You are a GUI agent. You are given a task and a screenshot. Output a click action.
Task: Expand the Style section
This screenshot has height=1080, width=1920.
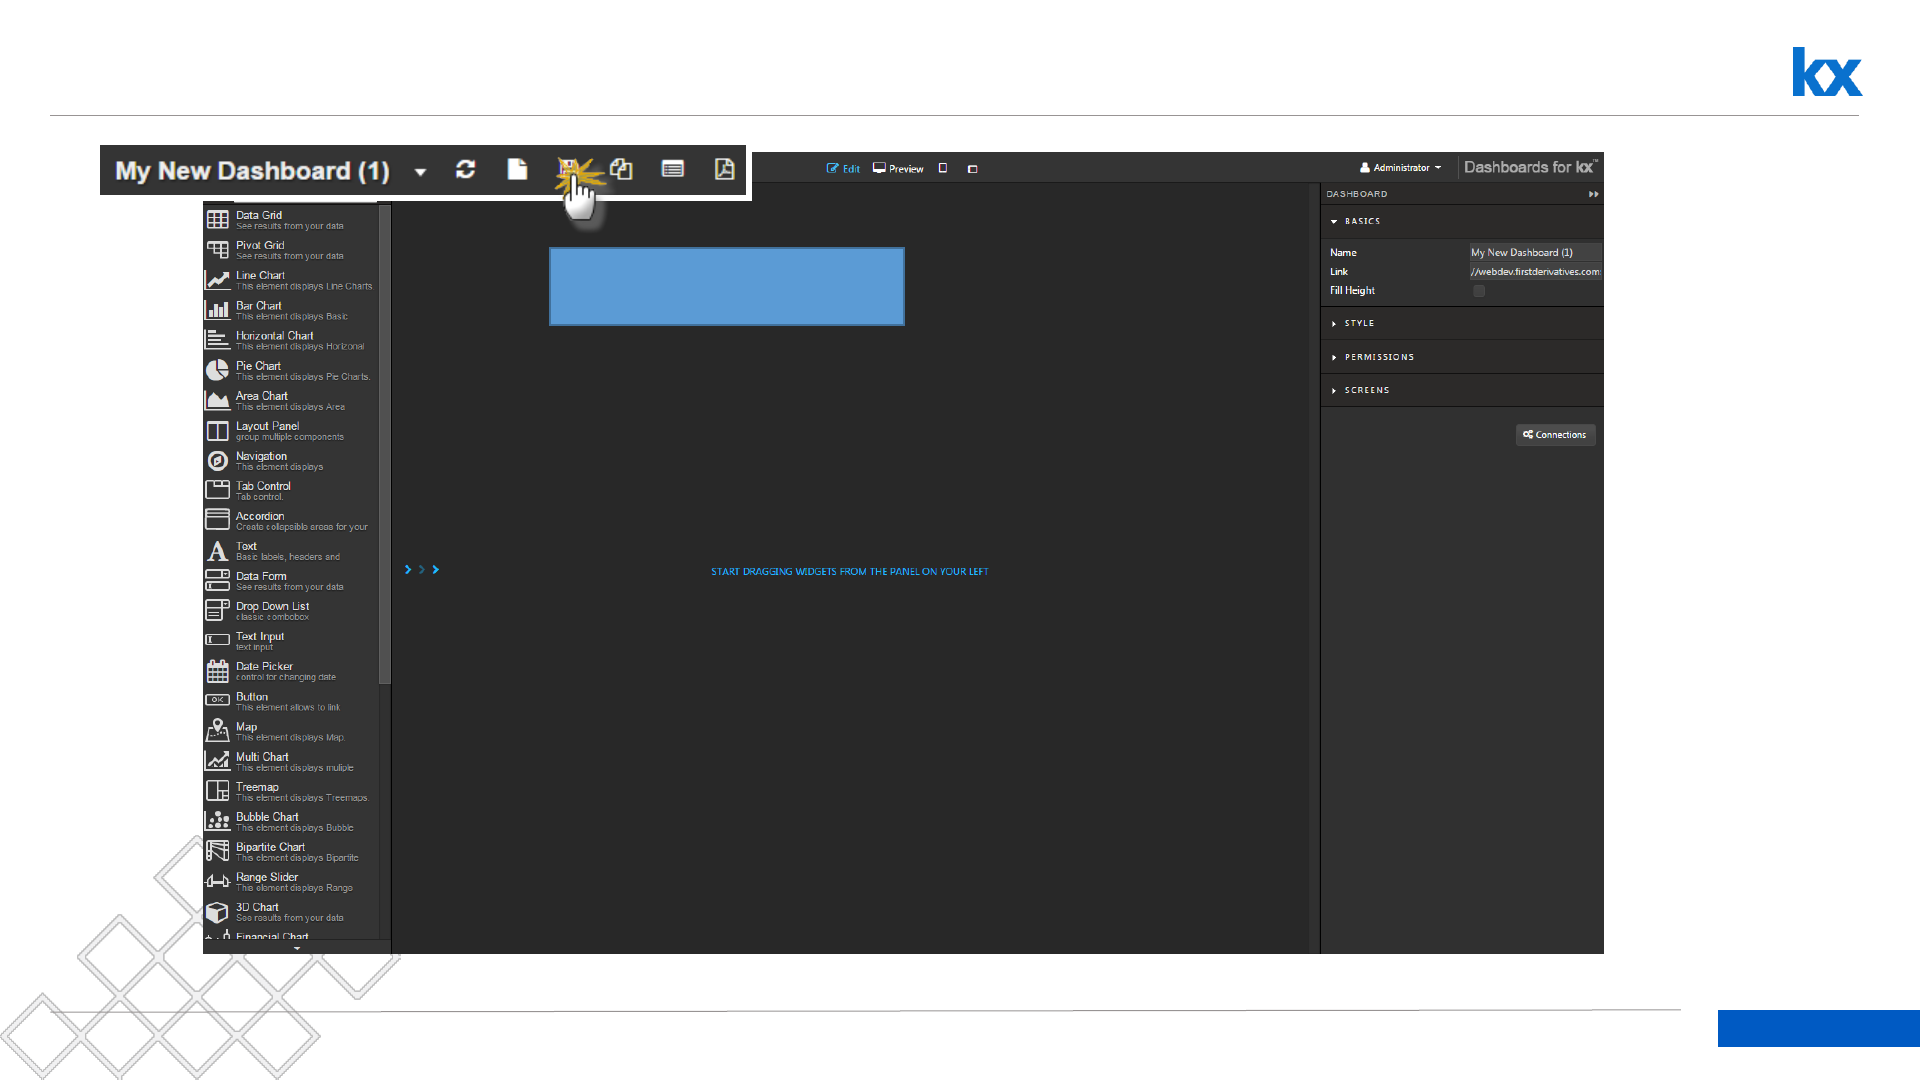click(1359, 323)
